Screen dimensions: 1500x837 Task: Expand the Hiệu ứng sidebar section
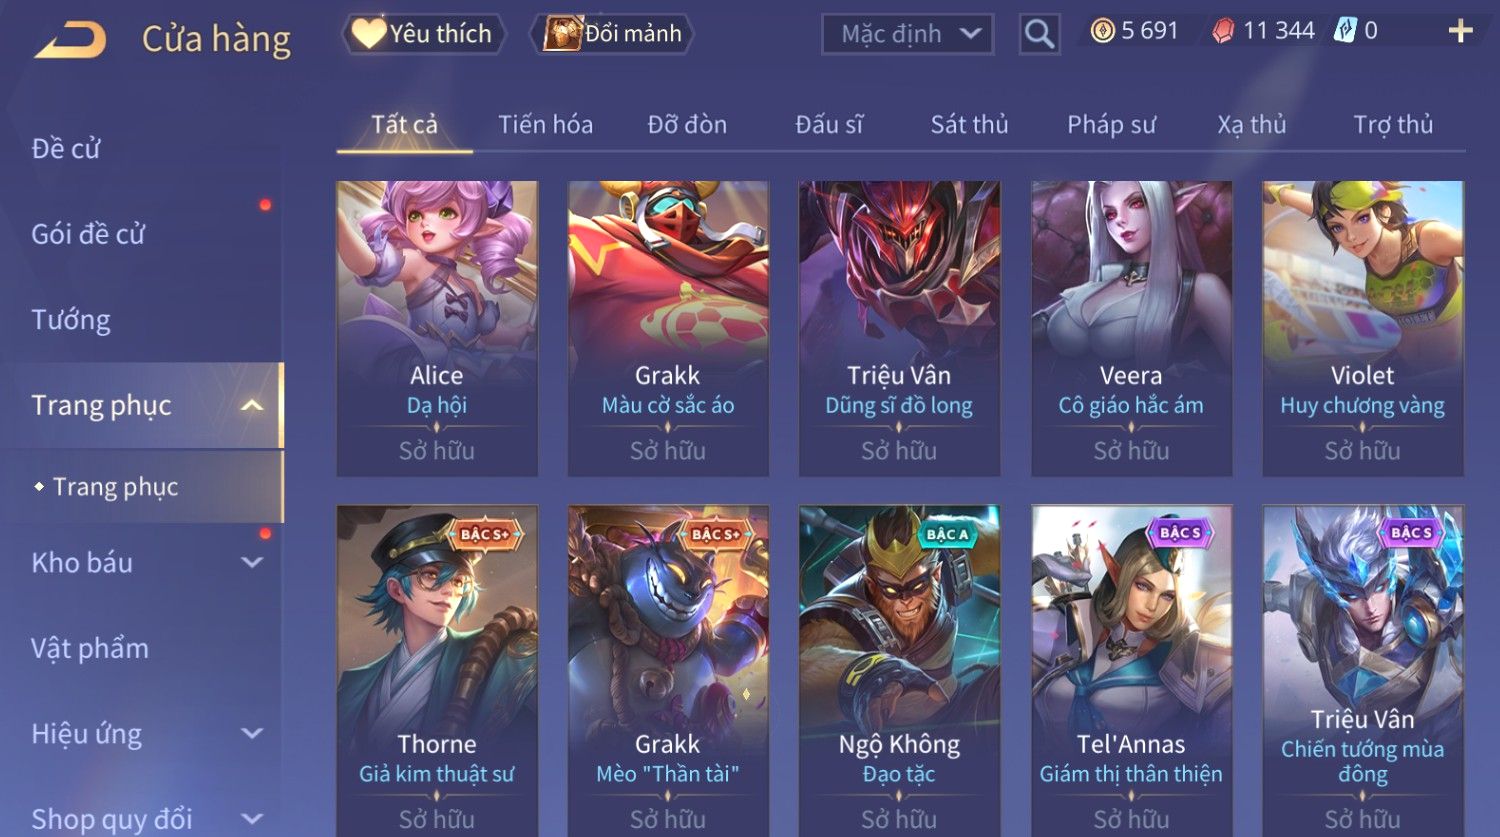point(252,733)
